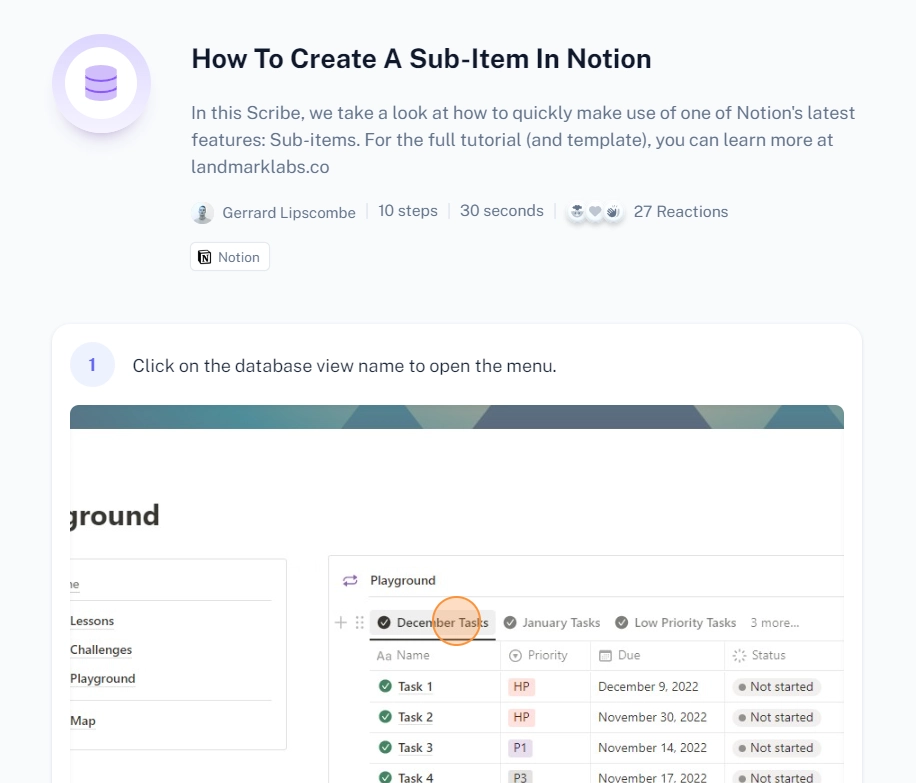
Task: Open Gerrard Lipscombe's avatar
Action: point(202,213)
